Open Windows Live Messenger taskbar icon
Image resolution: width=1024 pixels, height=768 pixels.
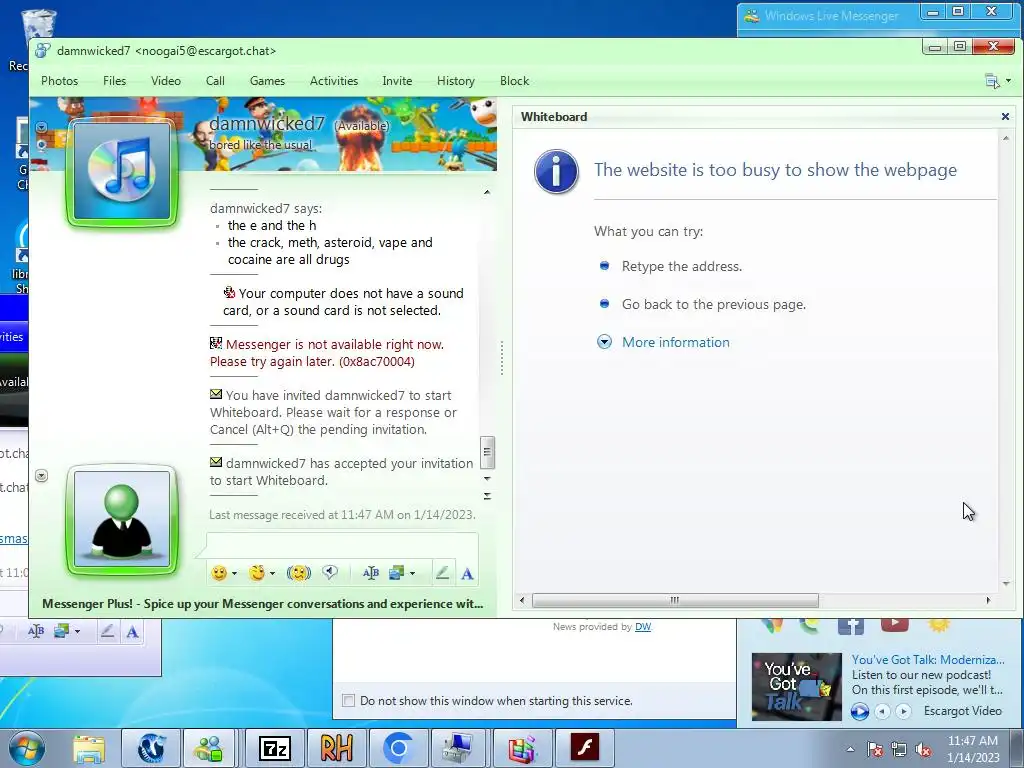coord(209,748)
